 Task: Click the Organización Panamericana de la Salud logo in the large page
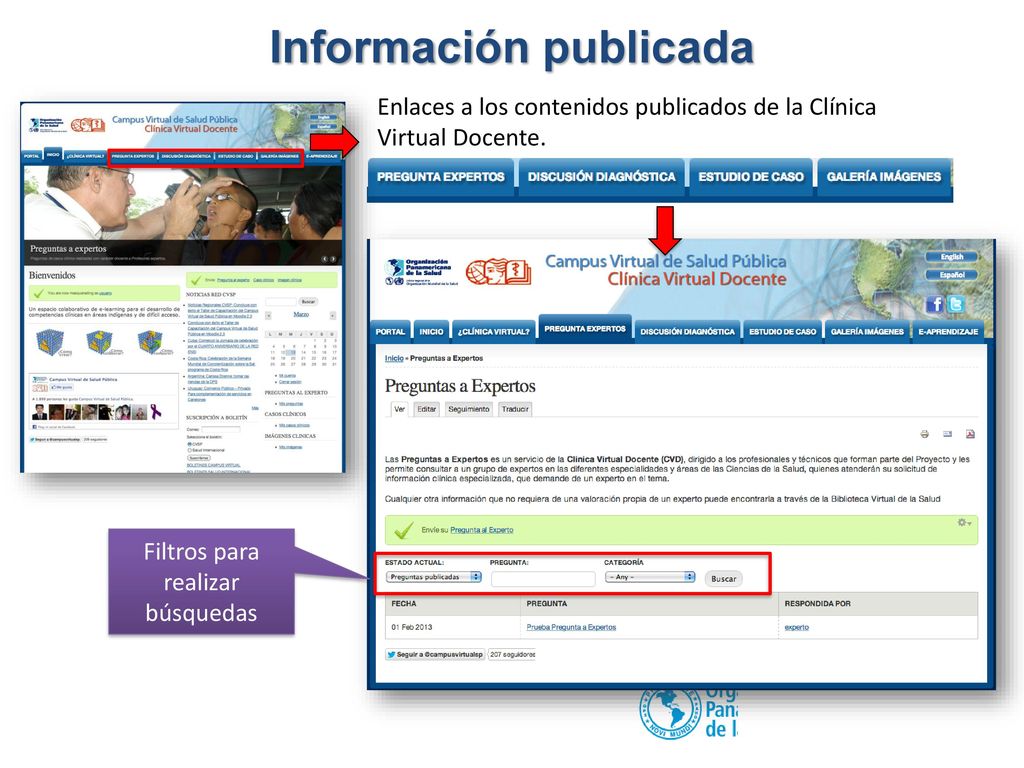click(x=421, y=272)
